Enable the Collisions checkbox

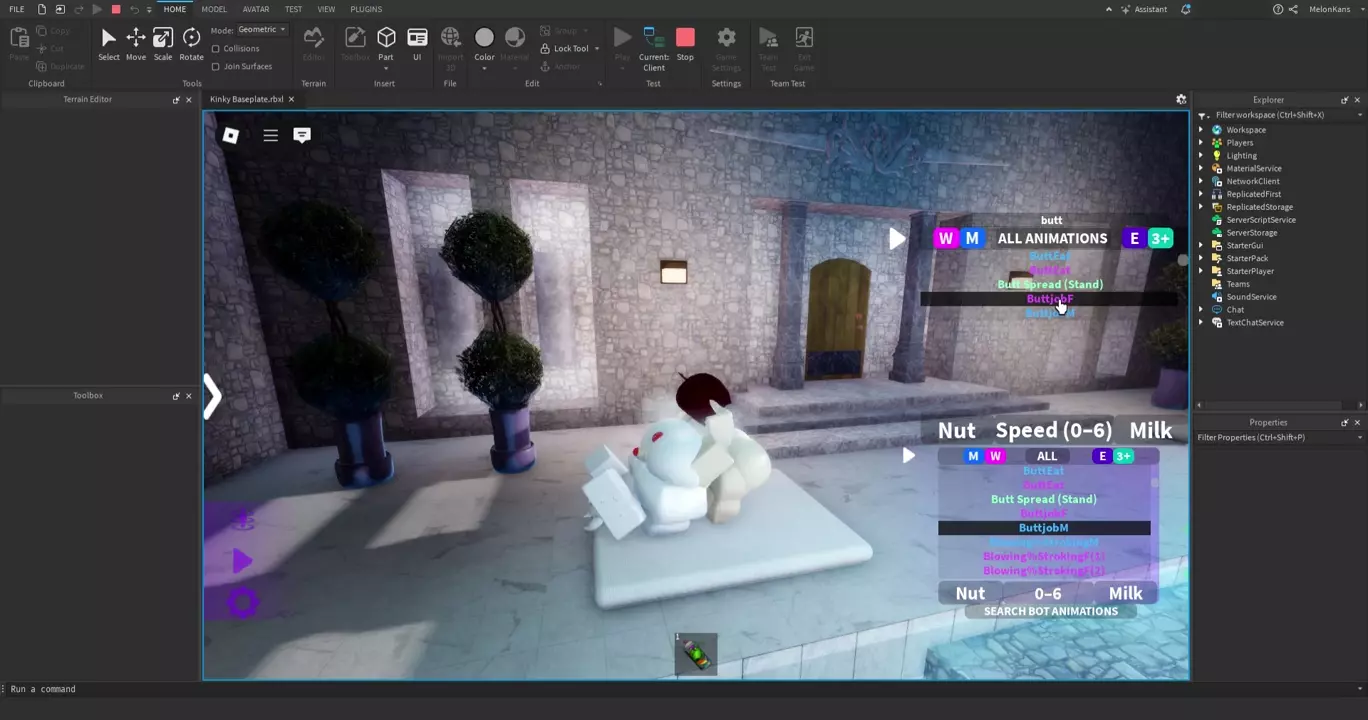[x=216, y=49]
